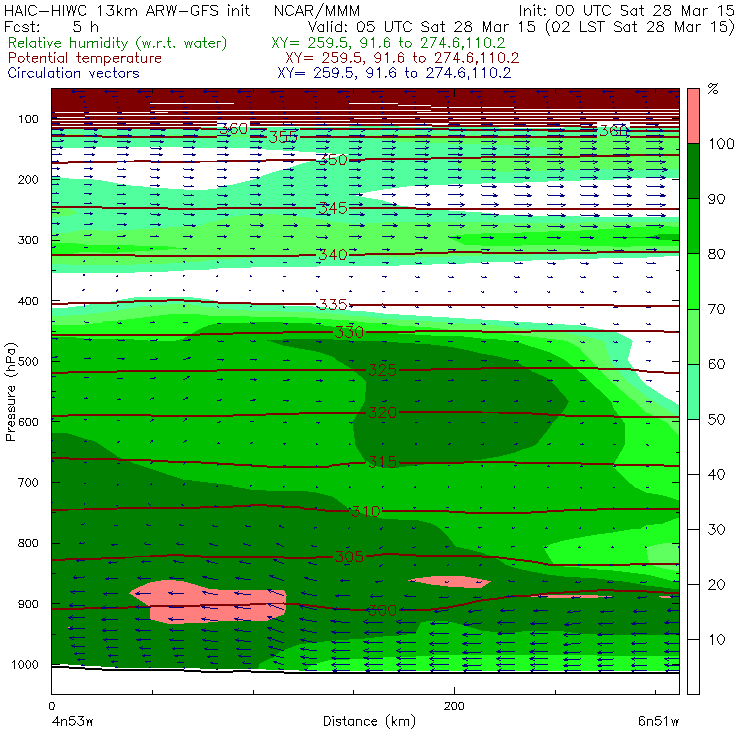Image resolution: width=740 pixels, height=740 pixels.
Task: Click the darkest green 90-100% colorbar swatch
Action: 693,171
